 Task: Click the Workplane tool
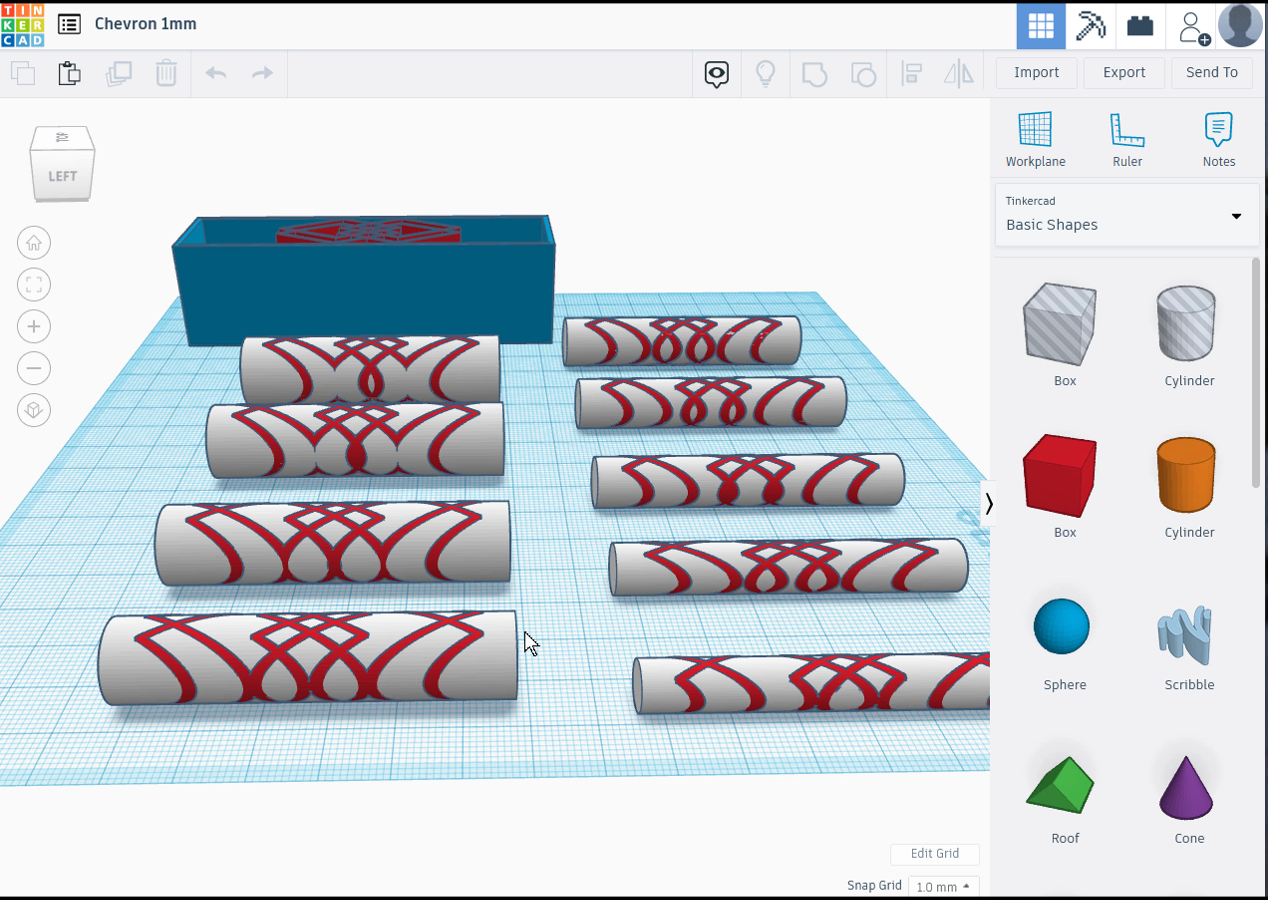(x=1035, y=140)
